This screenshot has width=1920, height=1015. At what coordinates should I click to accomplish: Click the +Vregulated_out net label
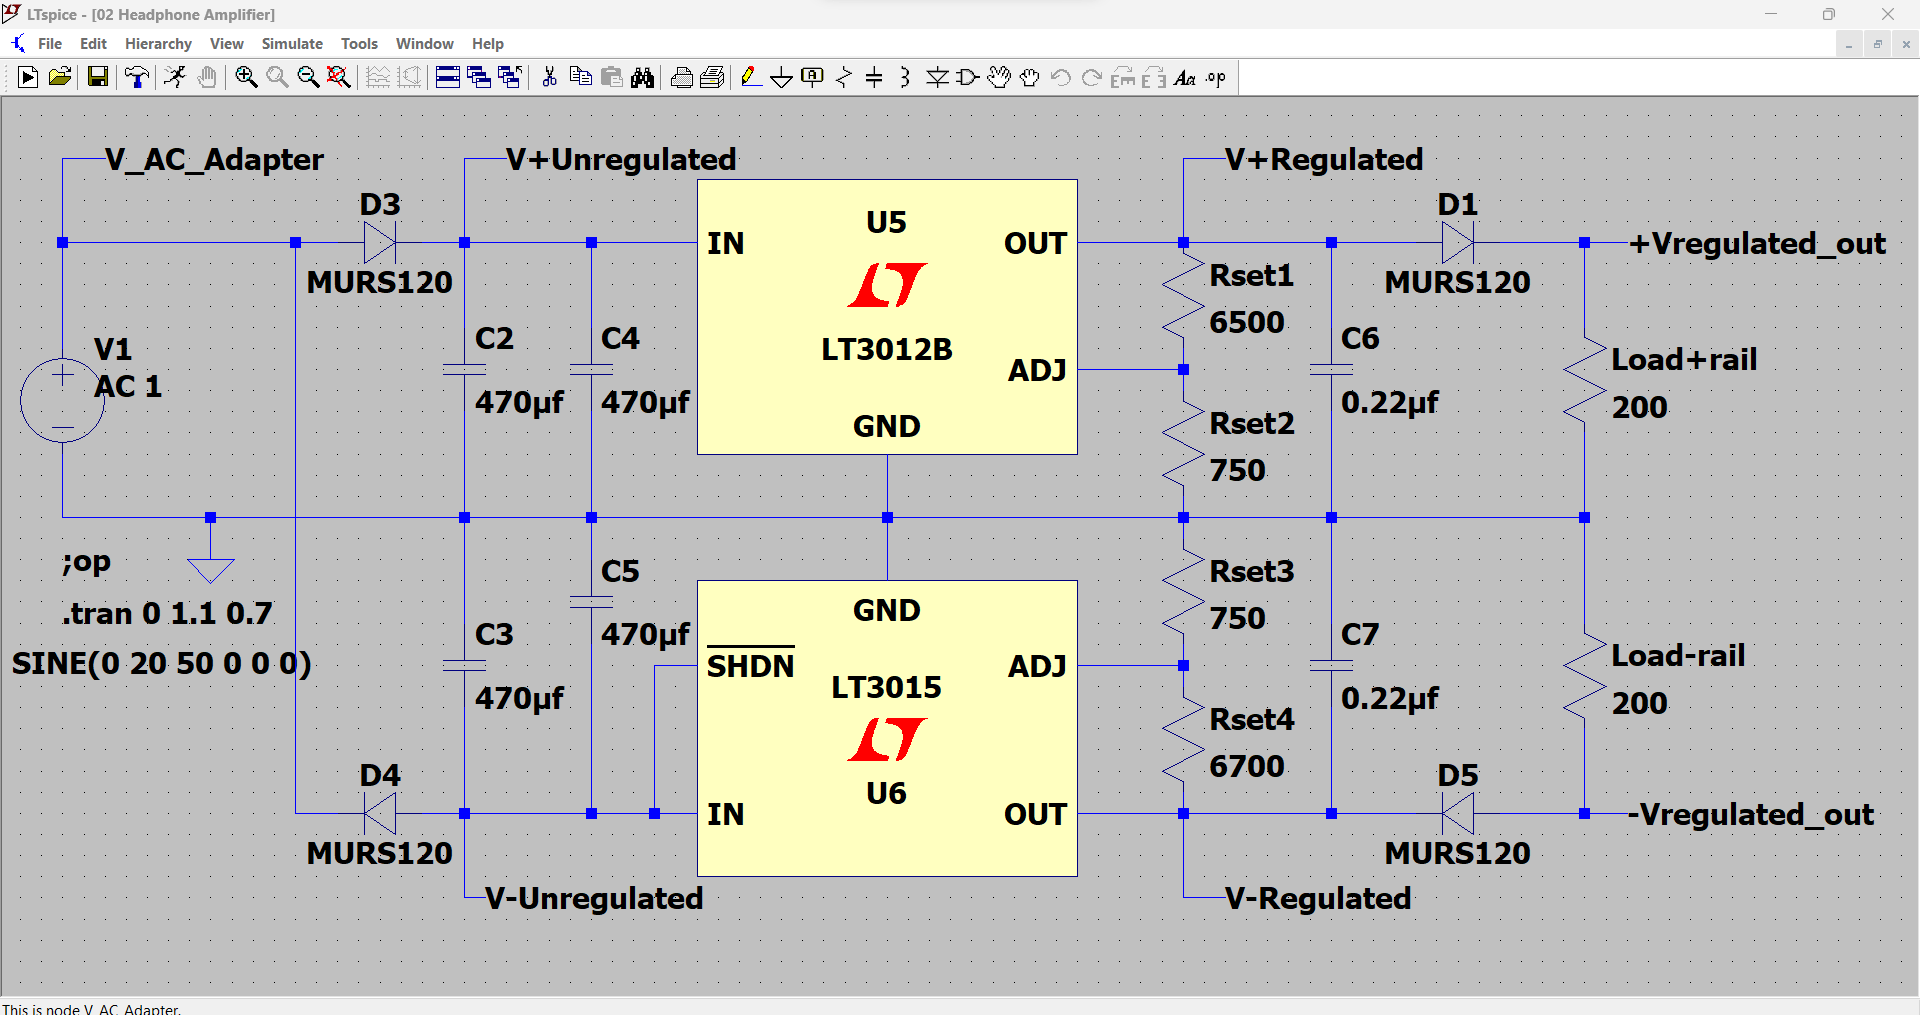(1758, 243)
